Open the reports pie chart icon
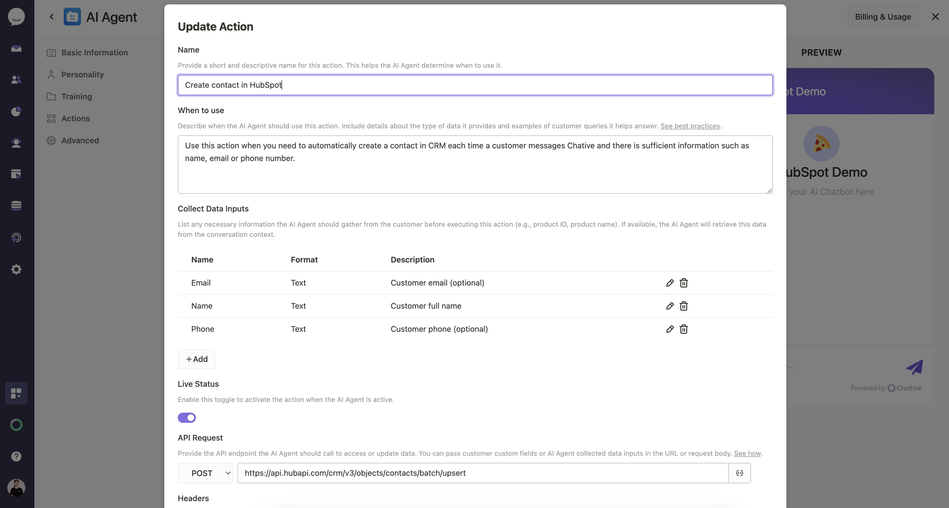Screen dimensions: 949x508 pos(16,111)
